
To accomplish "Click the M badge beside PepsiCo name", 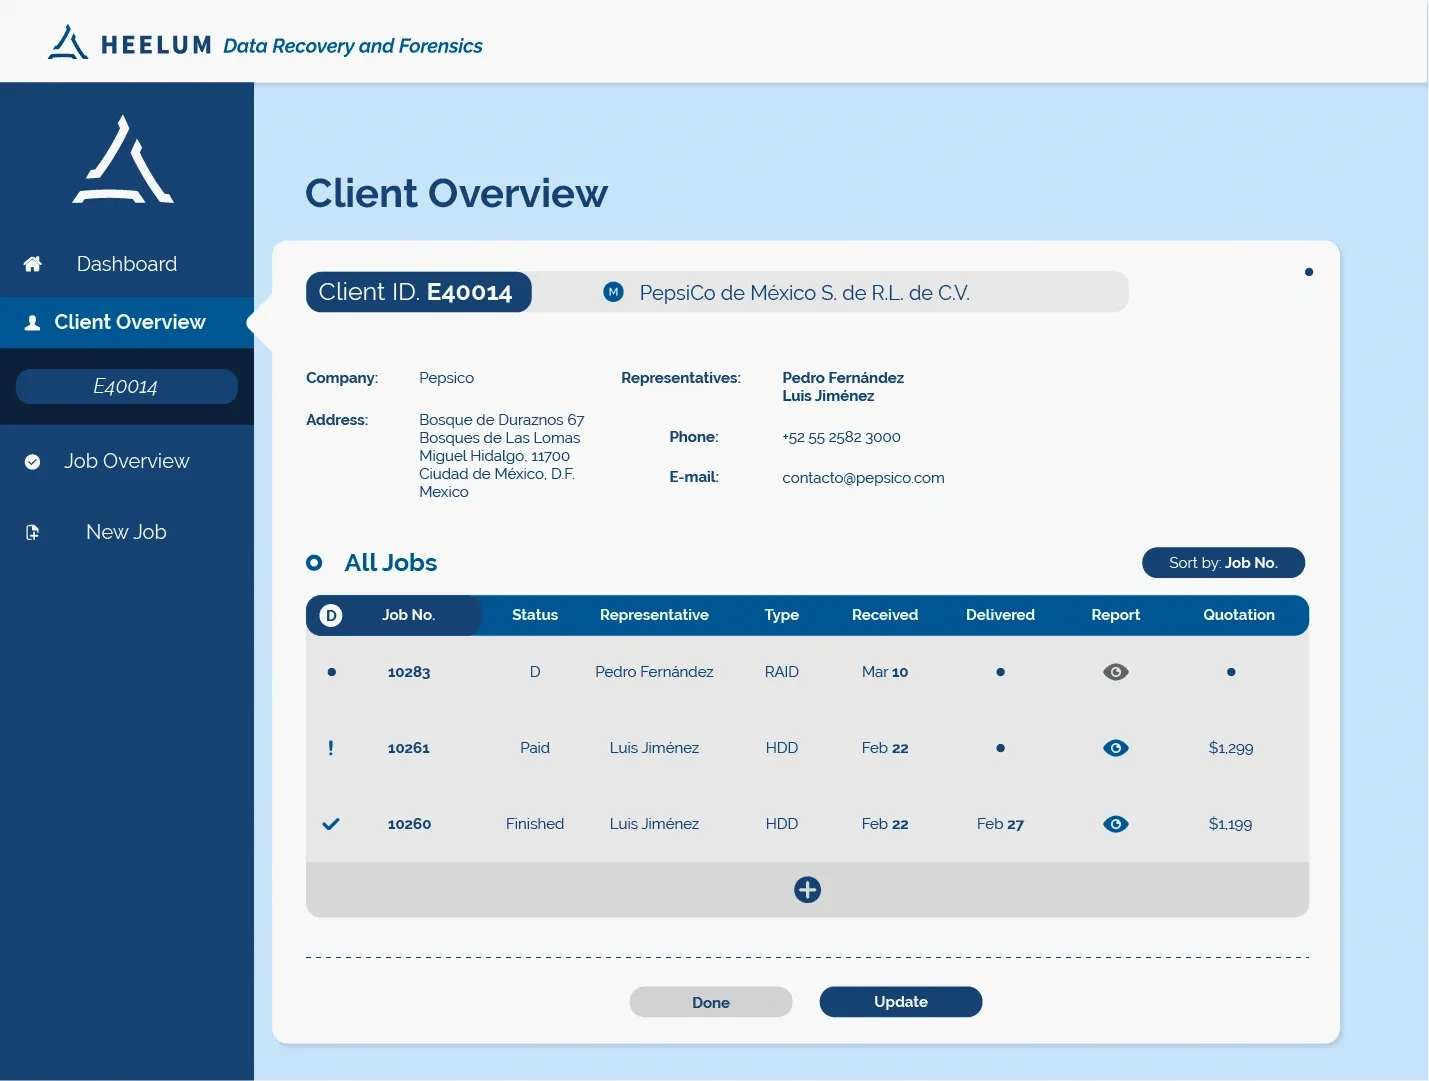I will pos(614,292).
